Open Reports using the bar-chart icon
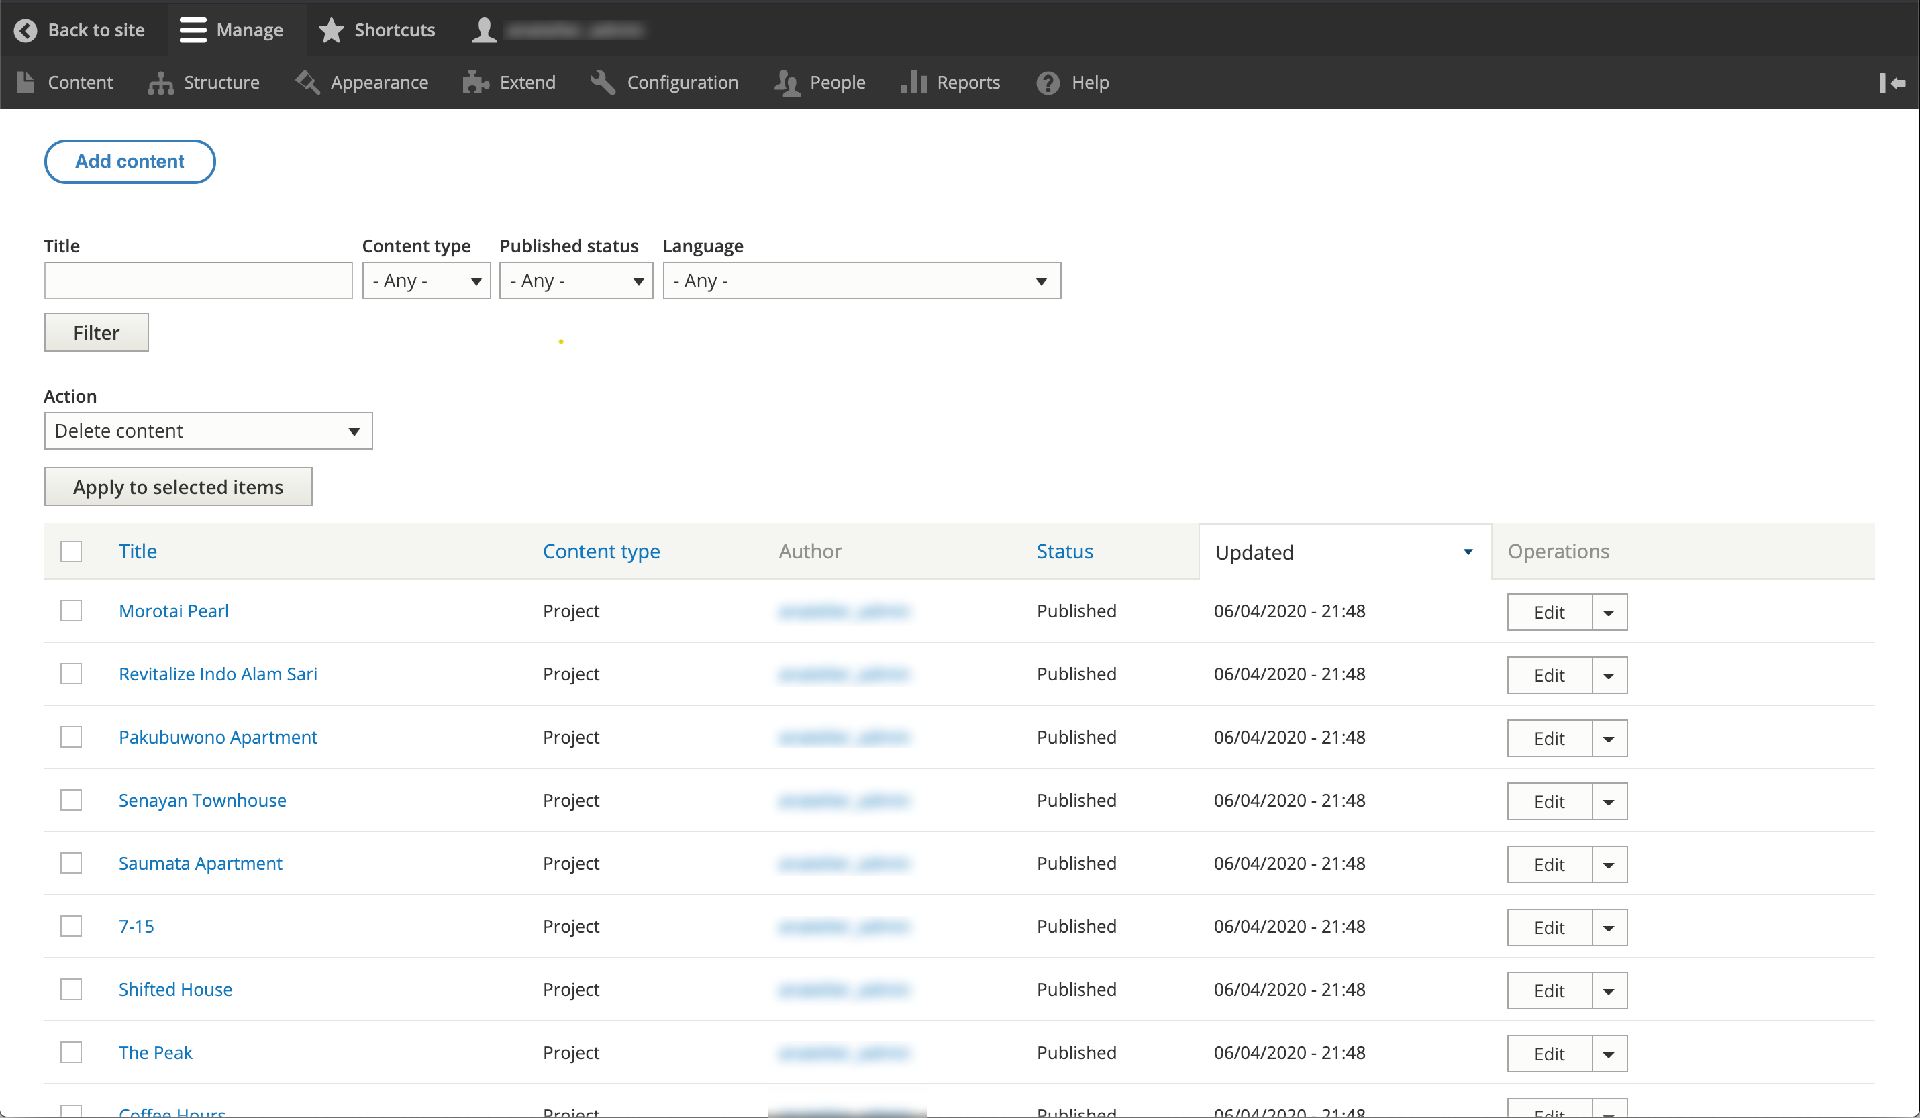1920x1118 pixels. (913, 83)
